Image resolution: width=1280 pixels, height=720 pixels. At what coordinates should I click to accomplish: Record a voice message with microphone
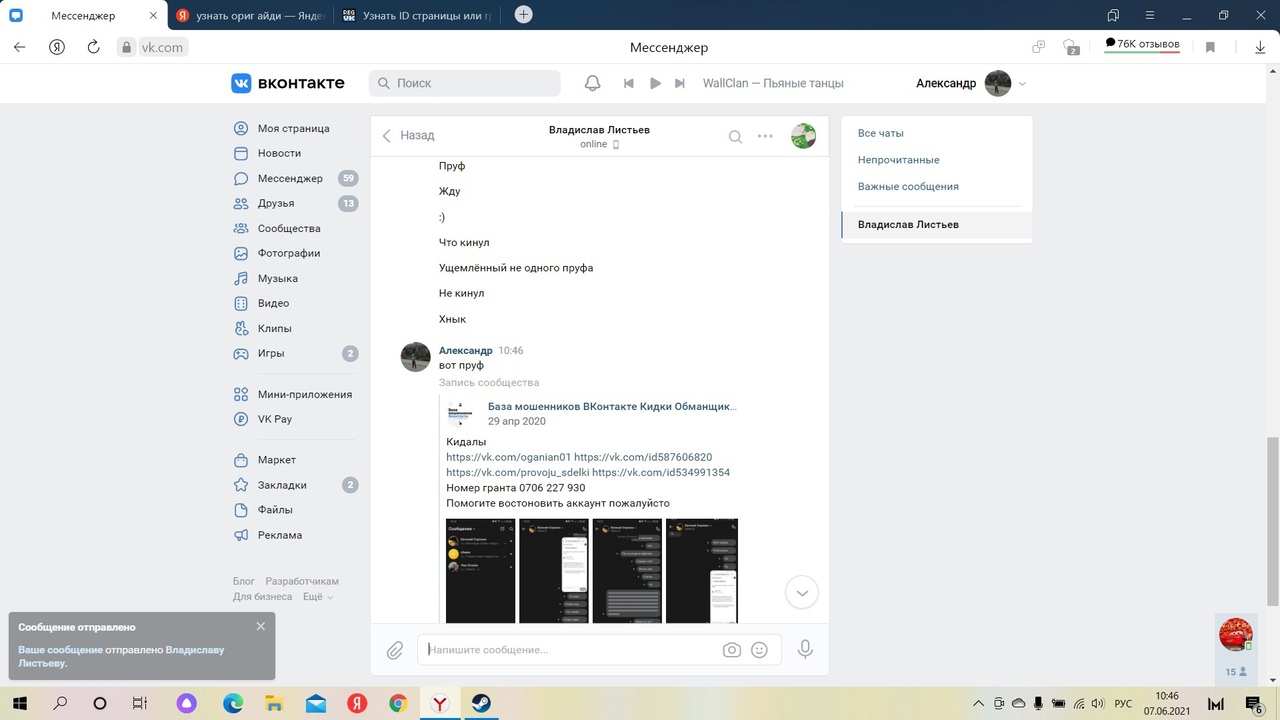(x=805, y=650)
